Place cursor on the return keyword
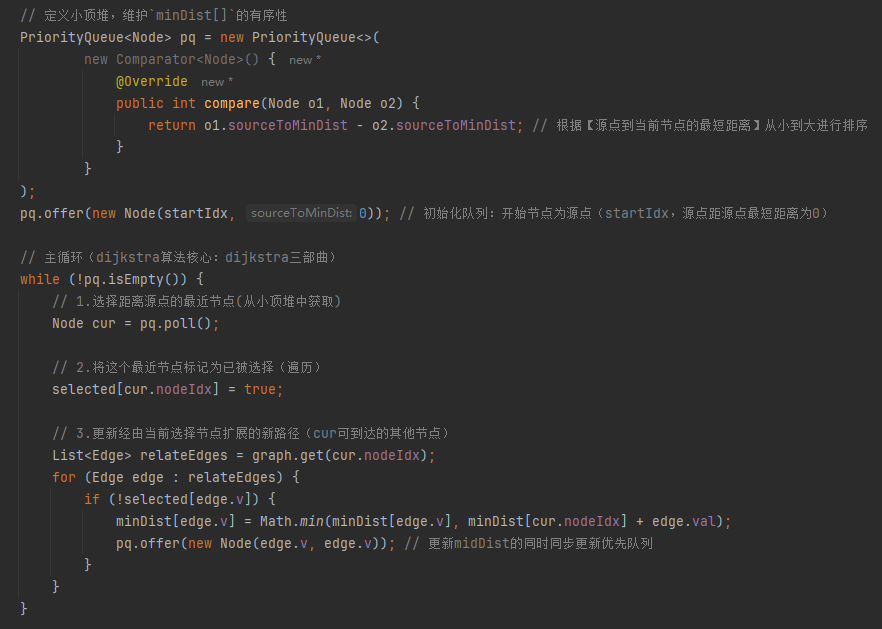This screenshot has height=629, width=882. (172, 125)
